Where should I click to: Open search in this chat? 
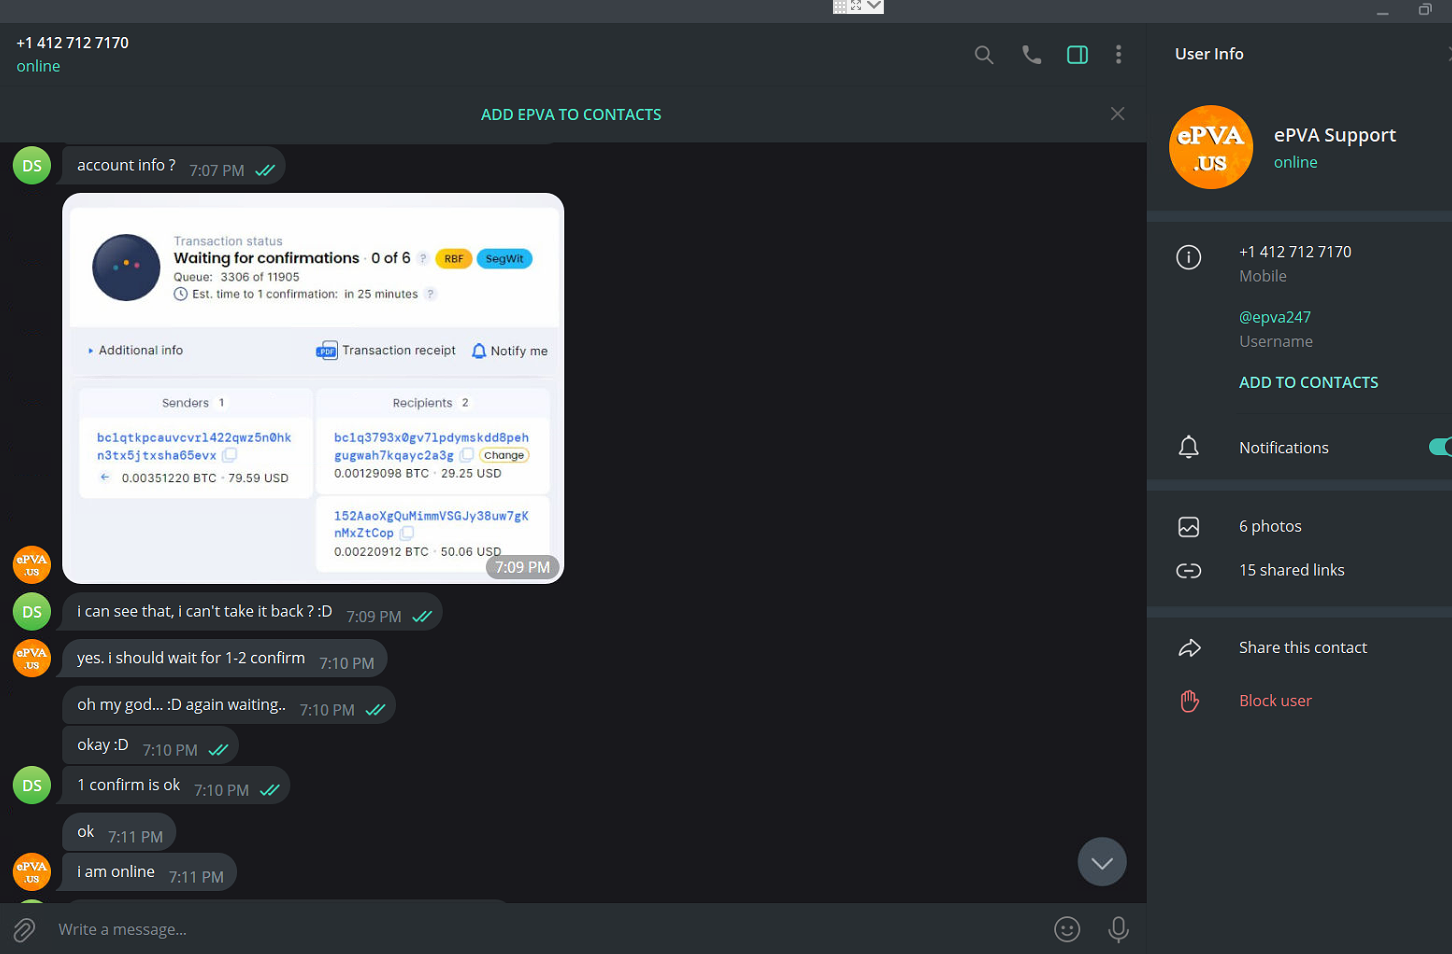pyautogui.click(x=984, y=55)
